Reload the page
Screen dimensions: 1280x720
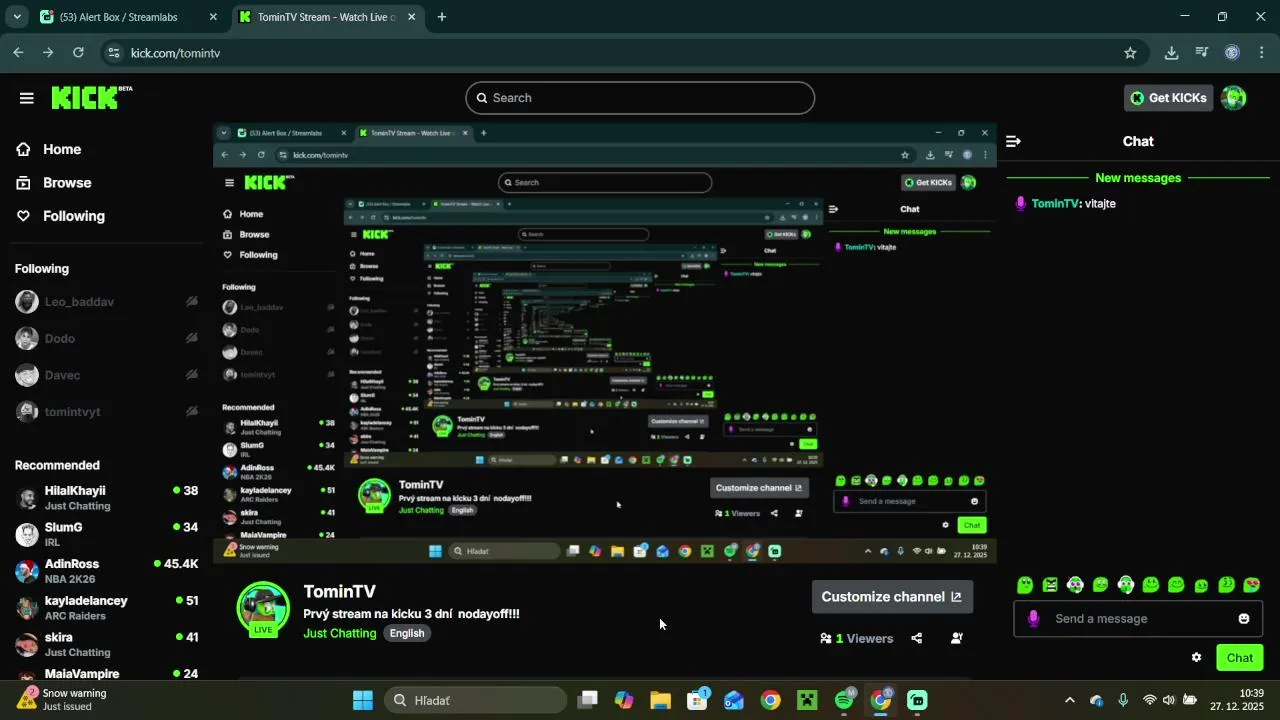click(x=78, y=53)
